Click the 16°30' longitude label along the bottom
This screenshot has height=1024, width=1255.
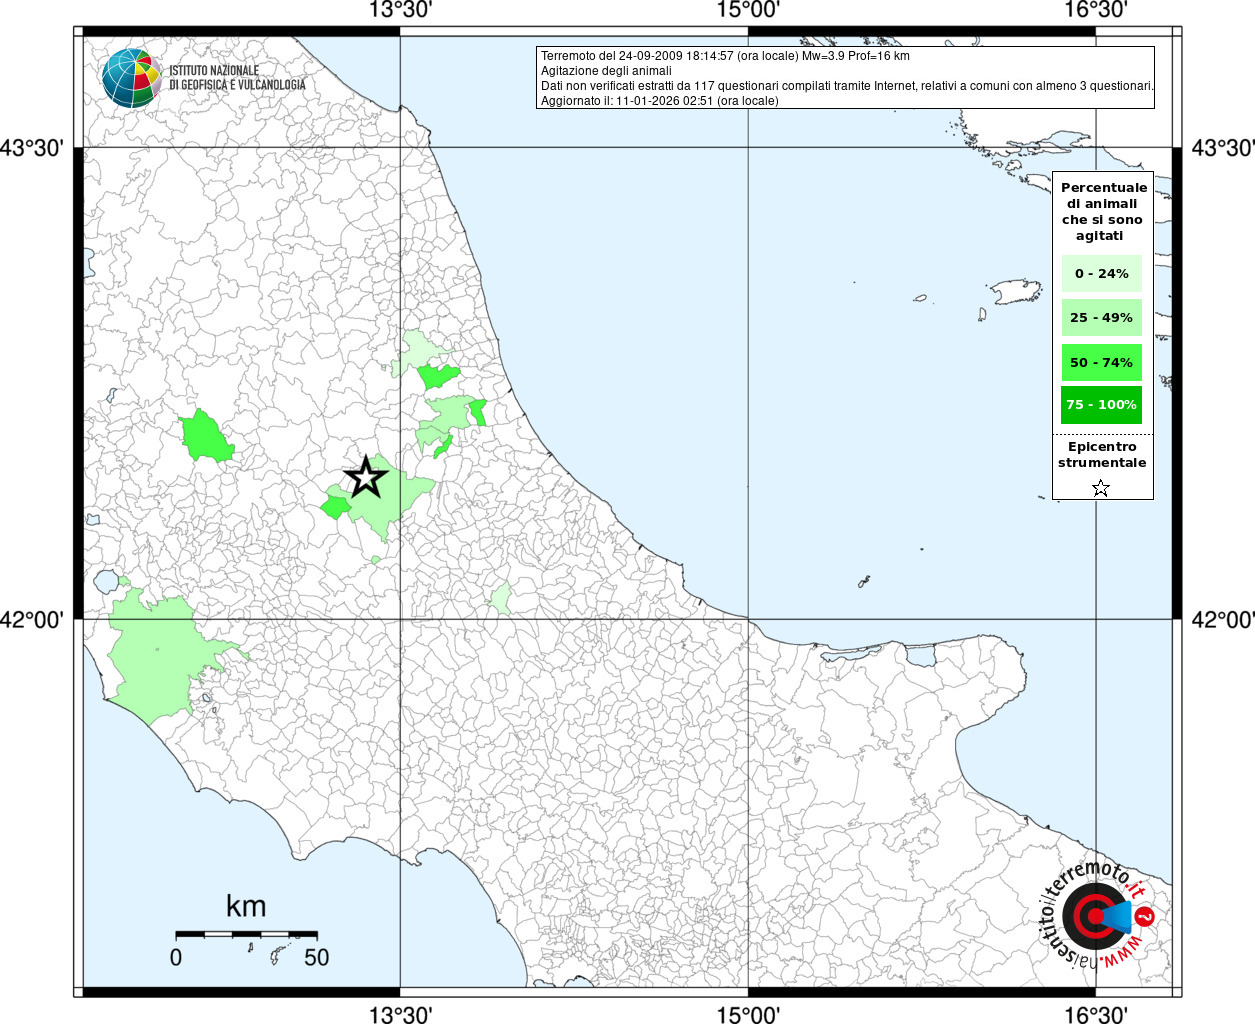tap(1095, 1014)
